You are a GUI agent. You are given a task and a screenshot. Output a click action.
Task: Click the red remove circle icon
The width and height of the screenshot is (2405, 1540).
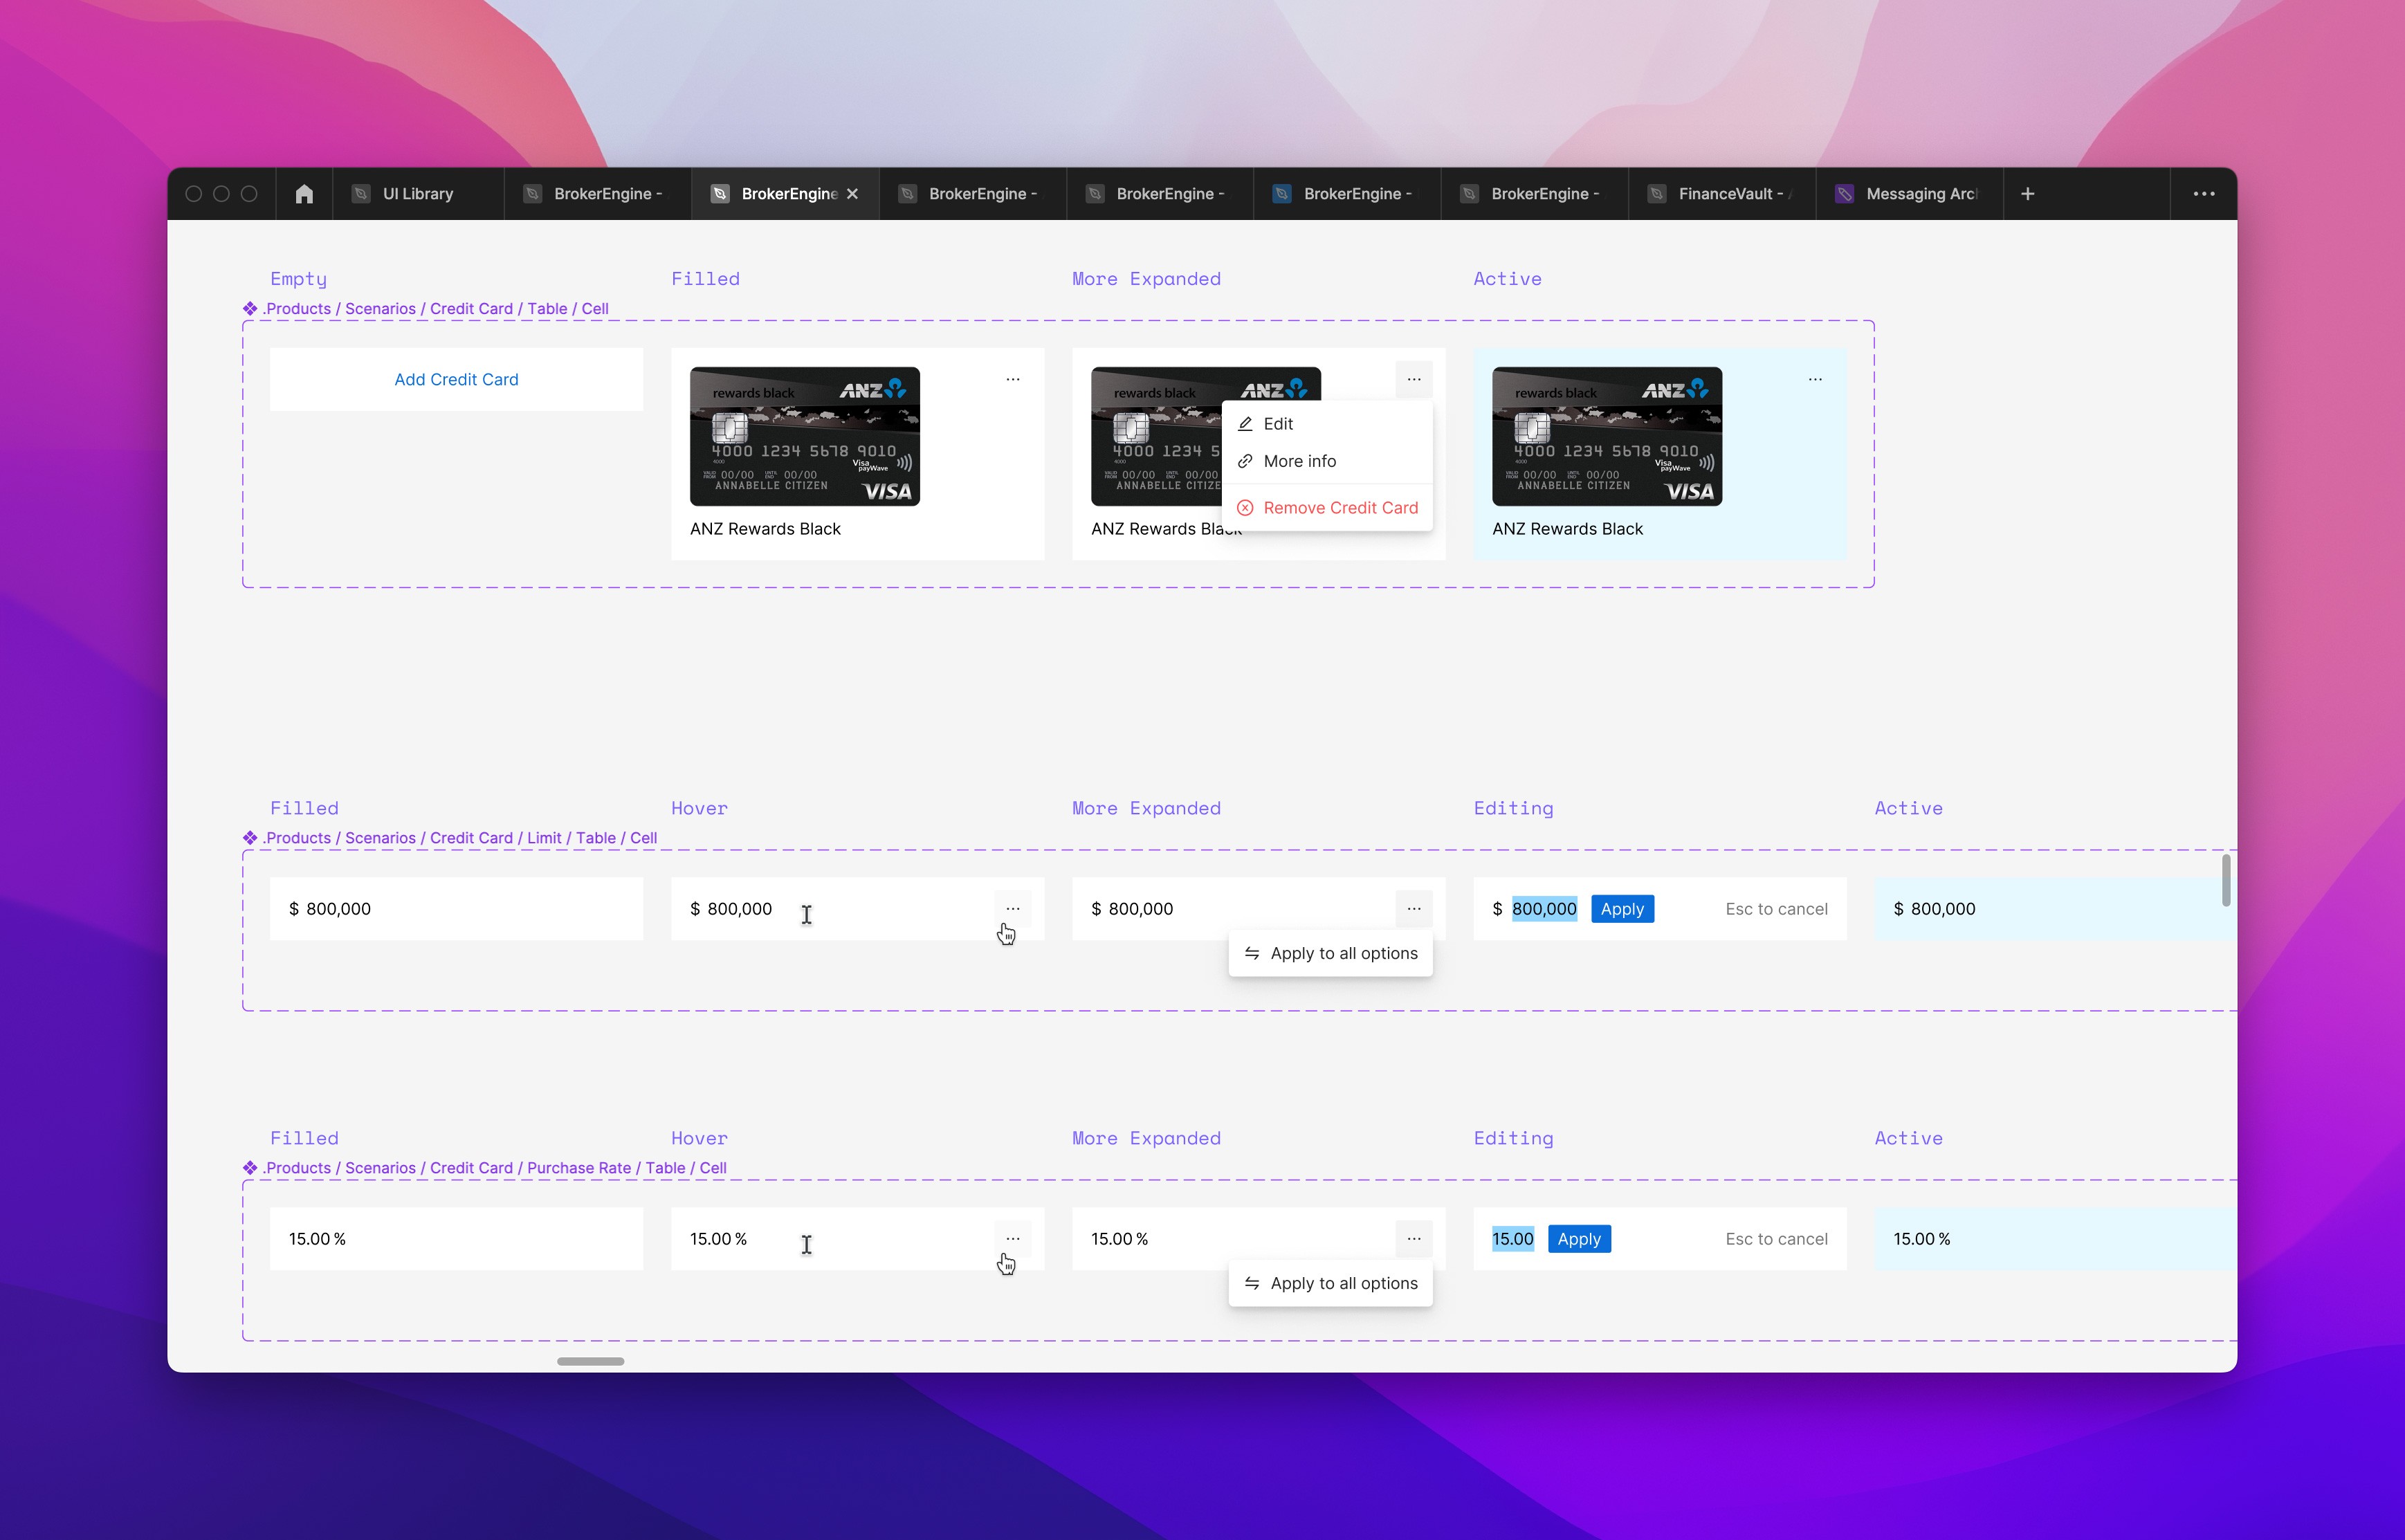coord(1245,508)
